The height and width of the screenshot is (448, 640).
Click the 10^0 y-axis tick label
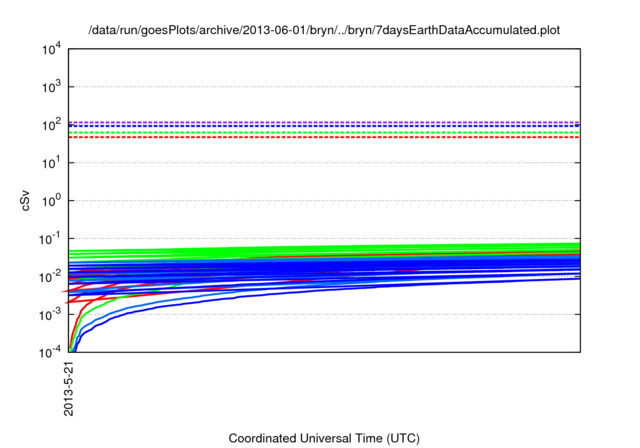pos(51,200)
